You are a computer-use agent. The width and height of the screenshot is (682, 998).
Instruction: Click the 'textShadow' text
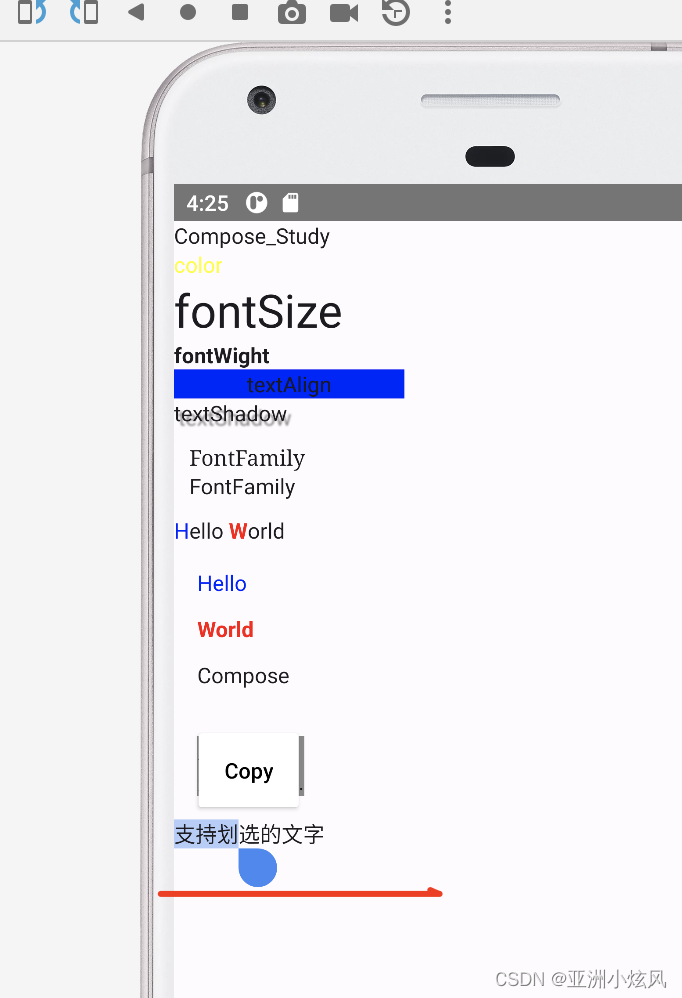[232, 414]
